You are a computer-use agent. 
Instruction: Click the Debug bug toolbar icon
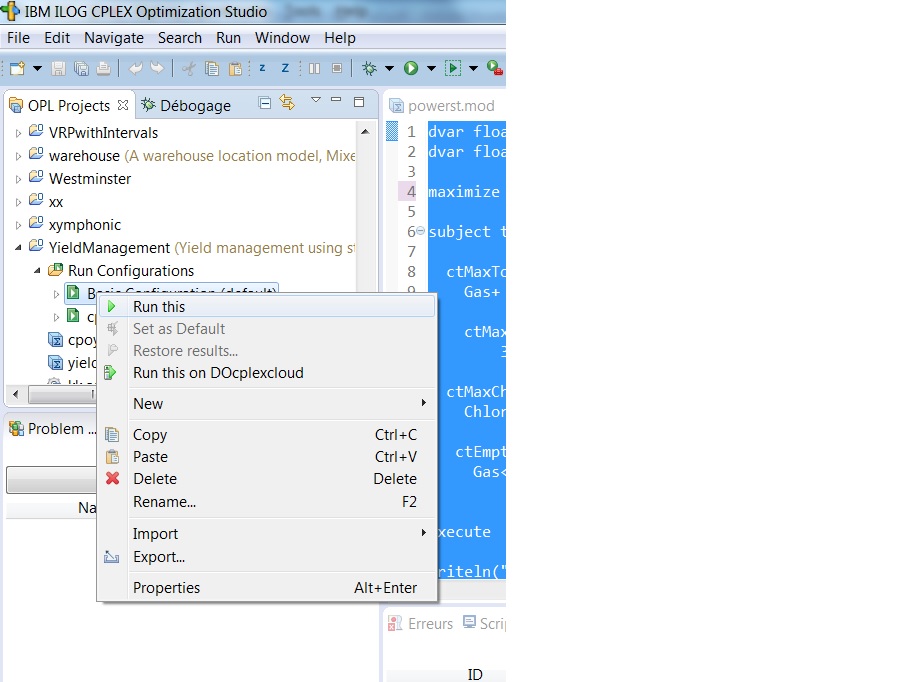point(369,68)
